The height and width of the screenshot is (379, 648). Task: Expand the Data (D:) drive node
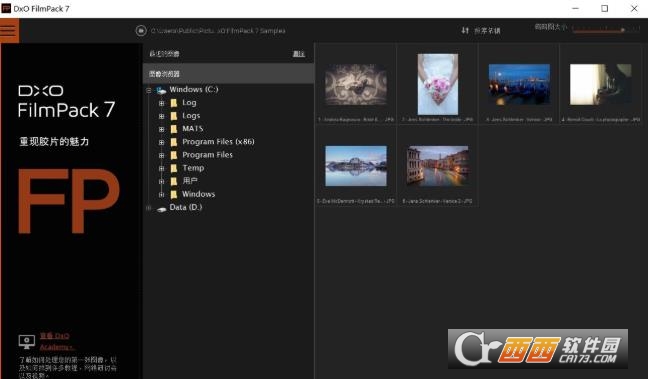(x=149, y=208)
